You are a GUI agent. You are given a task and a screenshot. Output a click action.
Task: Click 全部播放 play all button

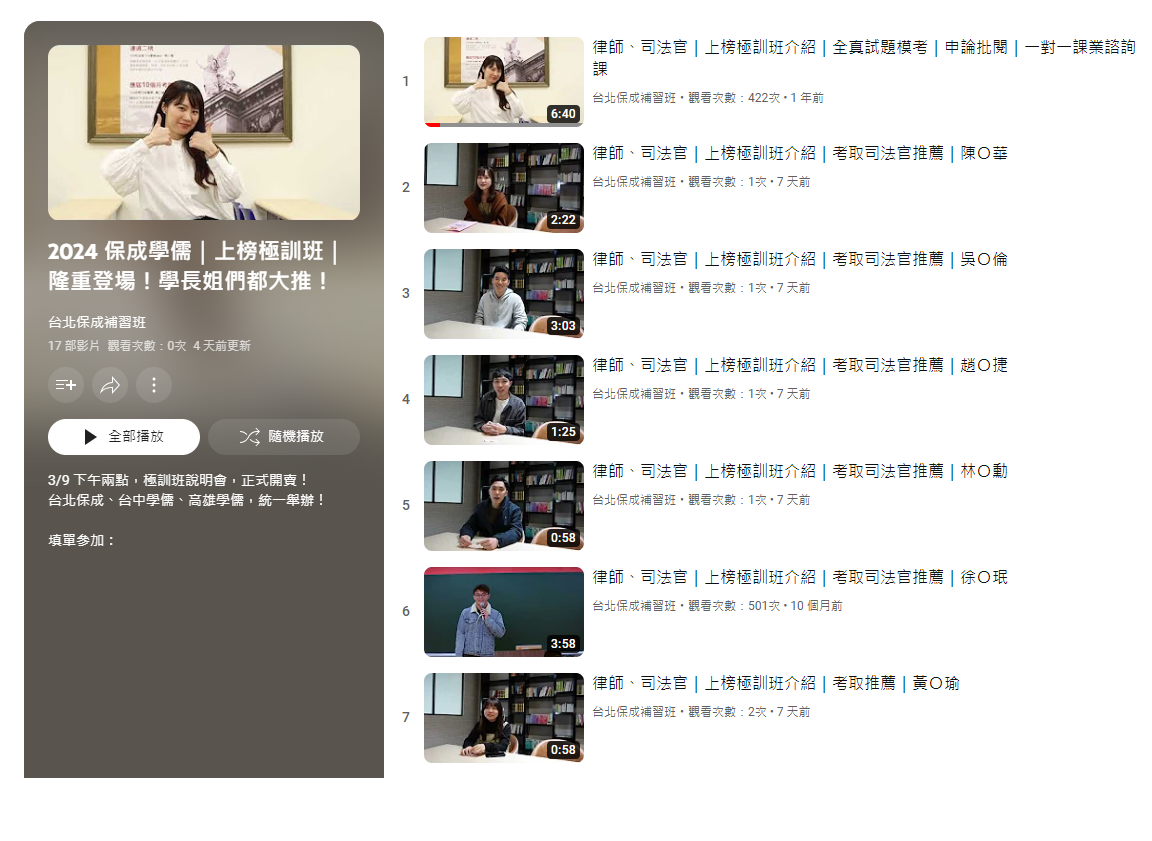pyautogui.click(x=123, y=437)
